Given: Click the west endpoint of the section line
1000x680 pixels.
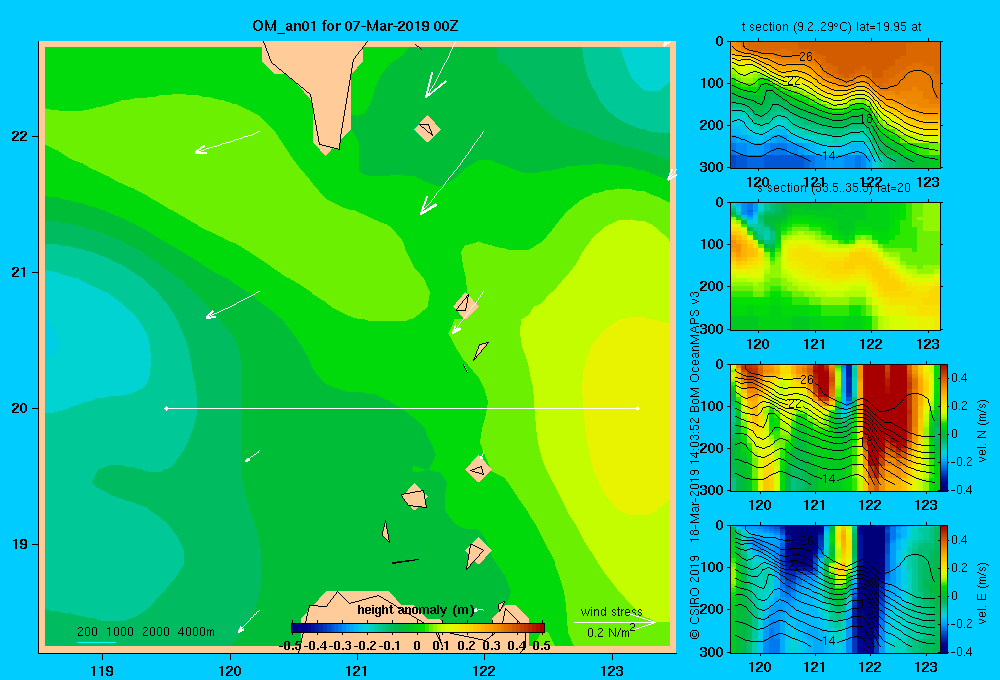Looking at the screenshot, I should tap(166, 408).
